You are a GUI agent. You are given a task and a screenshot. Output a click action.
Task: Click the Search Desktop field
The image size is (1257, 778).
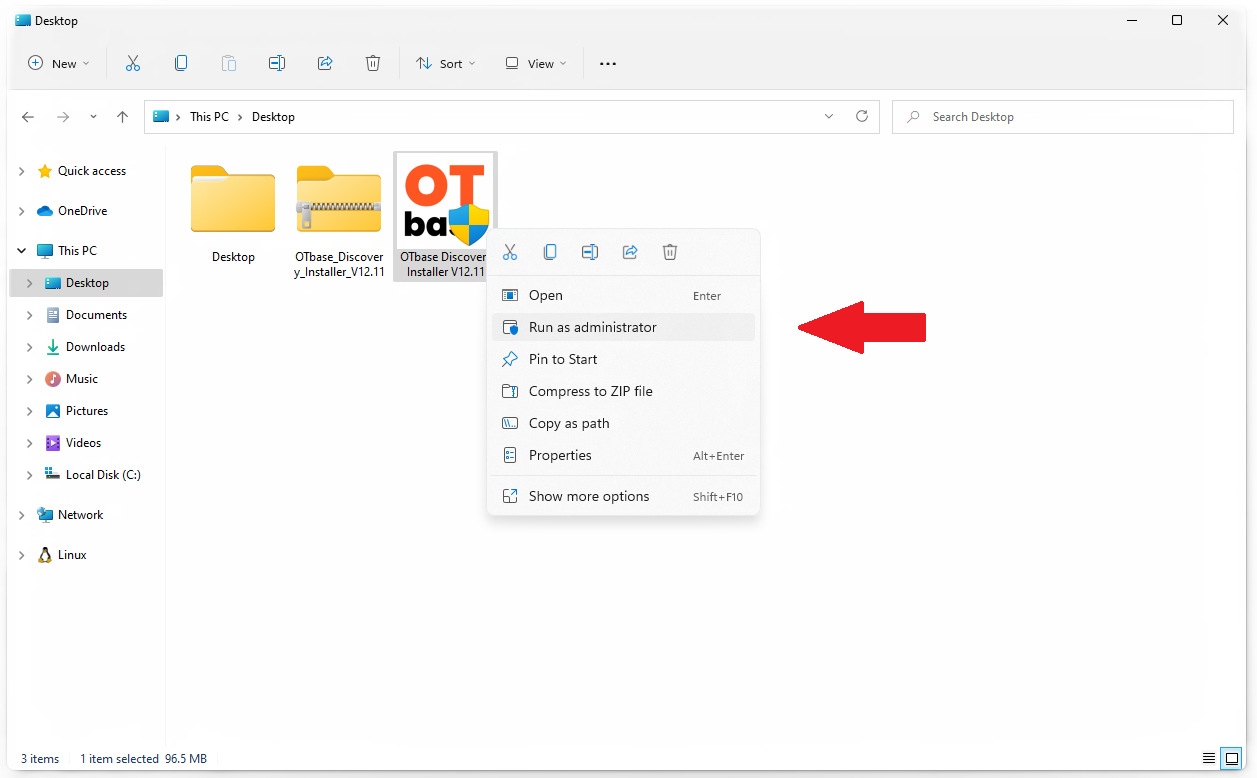(x=1062, y=117)
